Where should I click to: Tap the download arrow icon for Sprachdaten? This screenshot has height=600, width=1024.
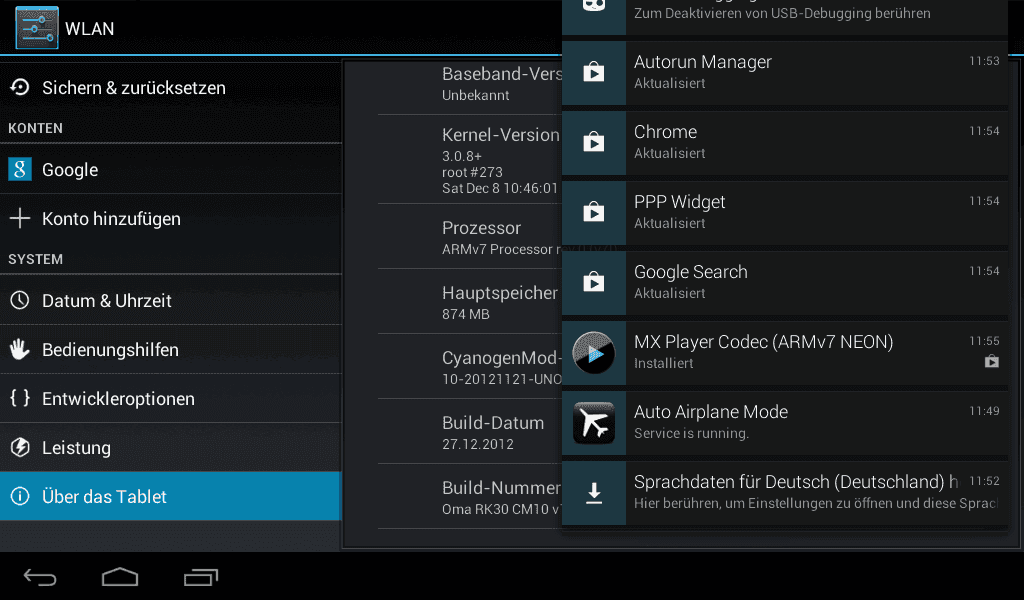[x=594, y=493]
